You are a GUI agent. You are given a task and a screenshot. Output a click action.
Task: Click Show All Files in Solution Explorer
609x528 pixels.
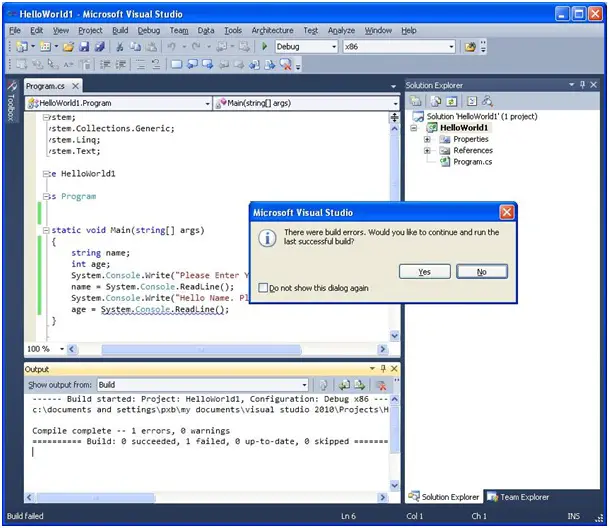[436, 101]
